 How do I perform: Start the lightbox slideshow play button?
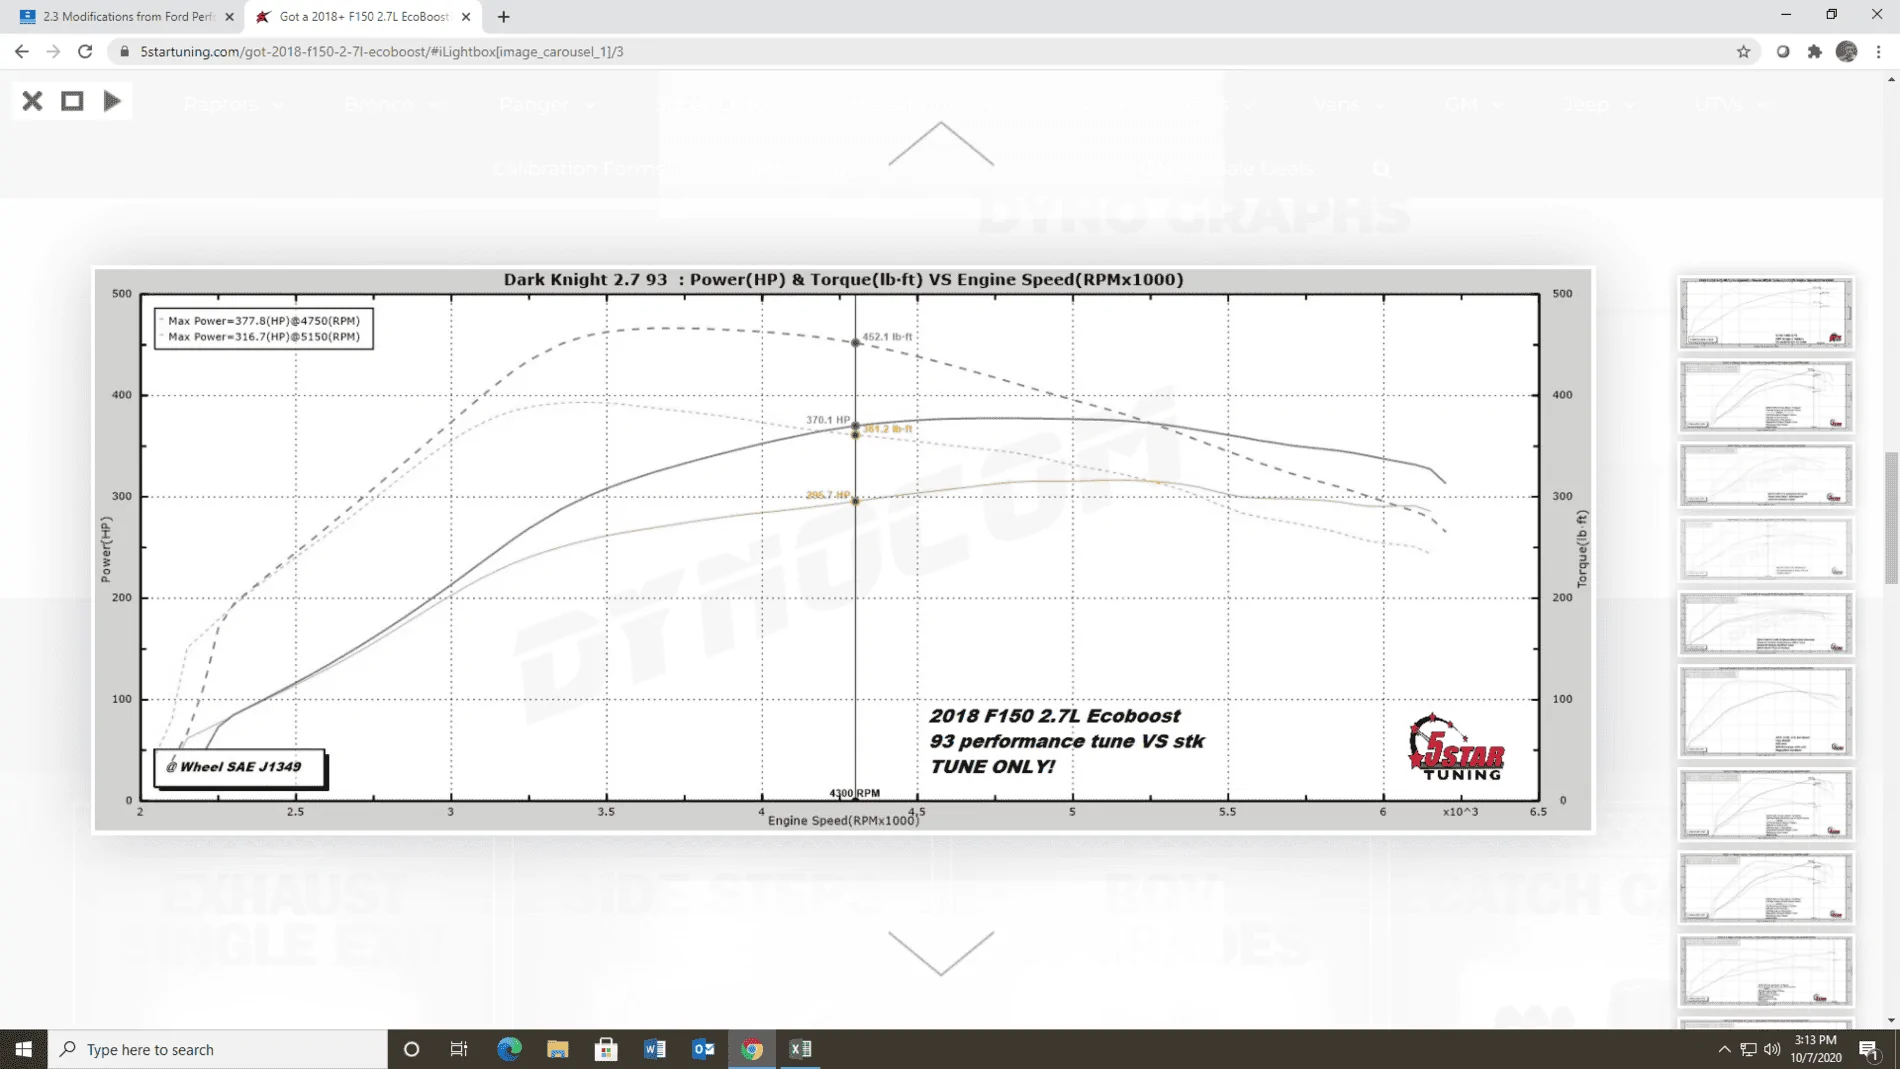112,101
